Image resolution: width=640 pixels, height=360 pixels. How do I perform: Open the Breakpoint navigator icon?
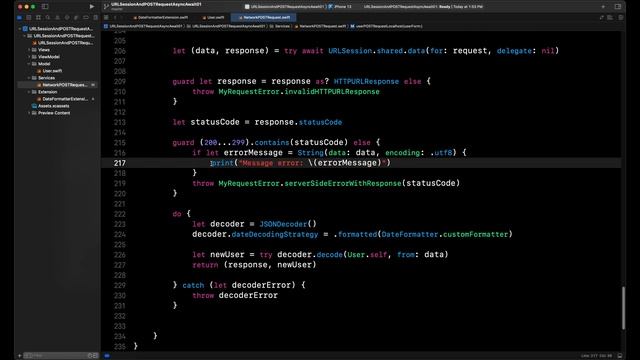[x=86, y=18]
